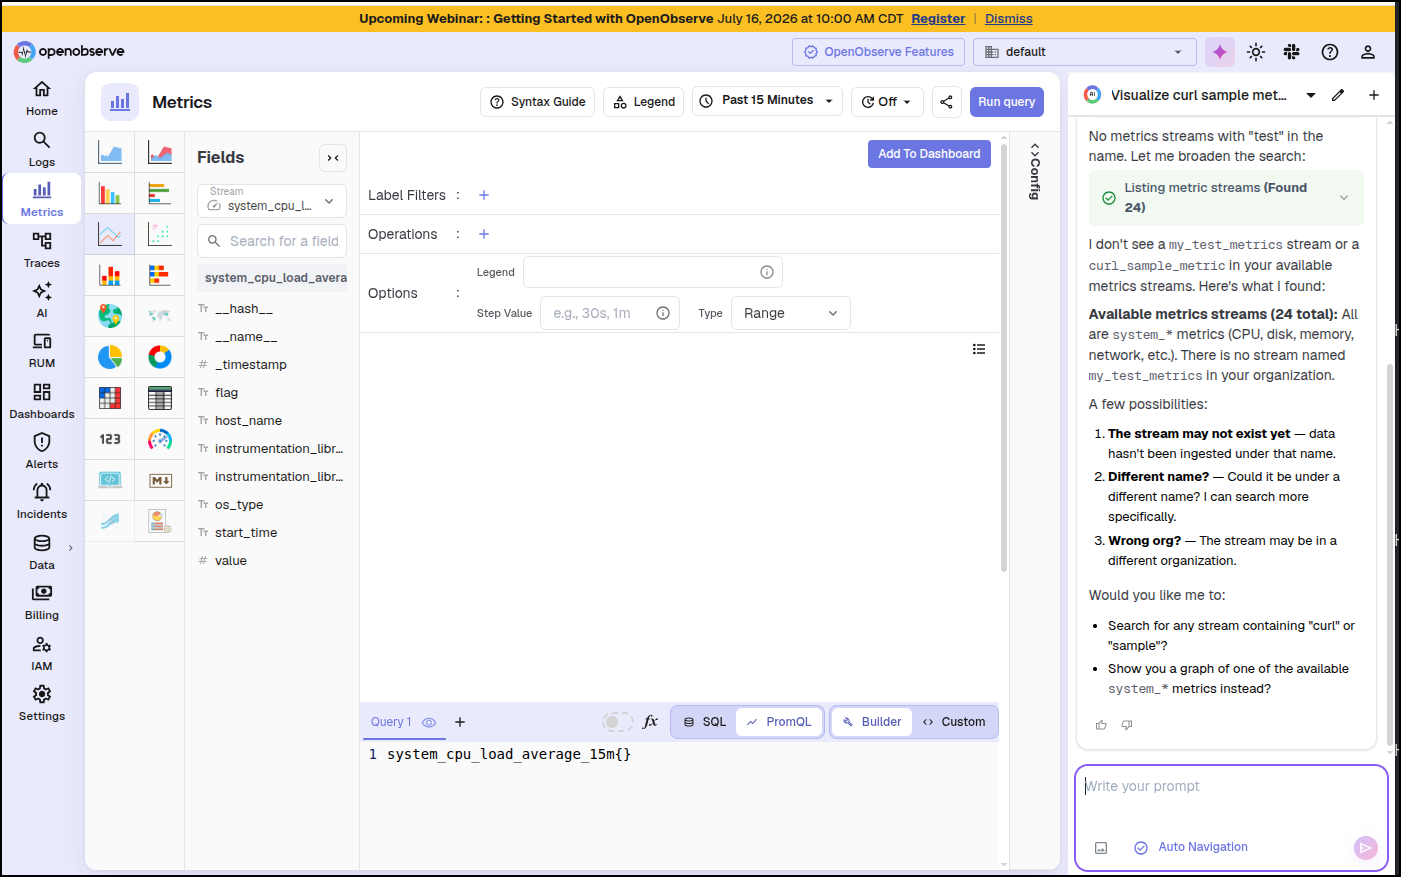Toggle light/dark theme sun icon
The image size is (1401, 877).
[x=1256, y=52]
